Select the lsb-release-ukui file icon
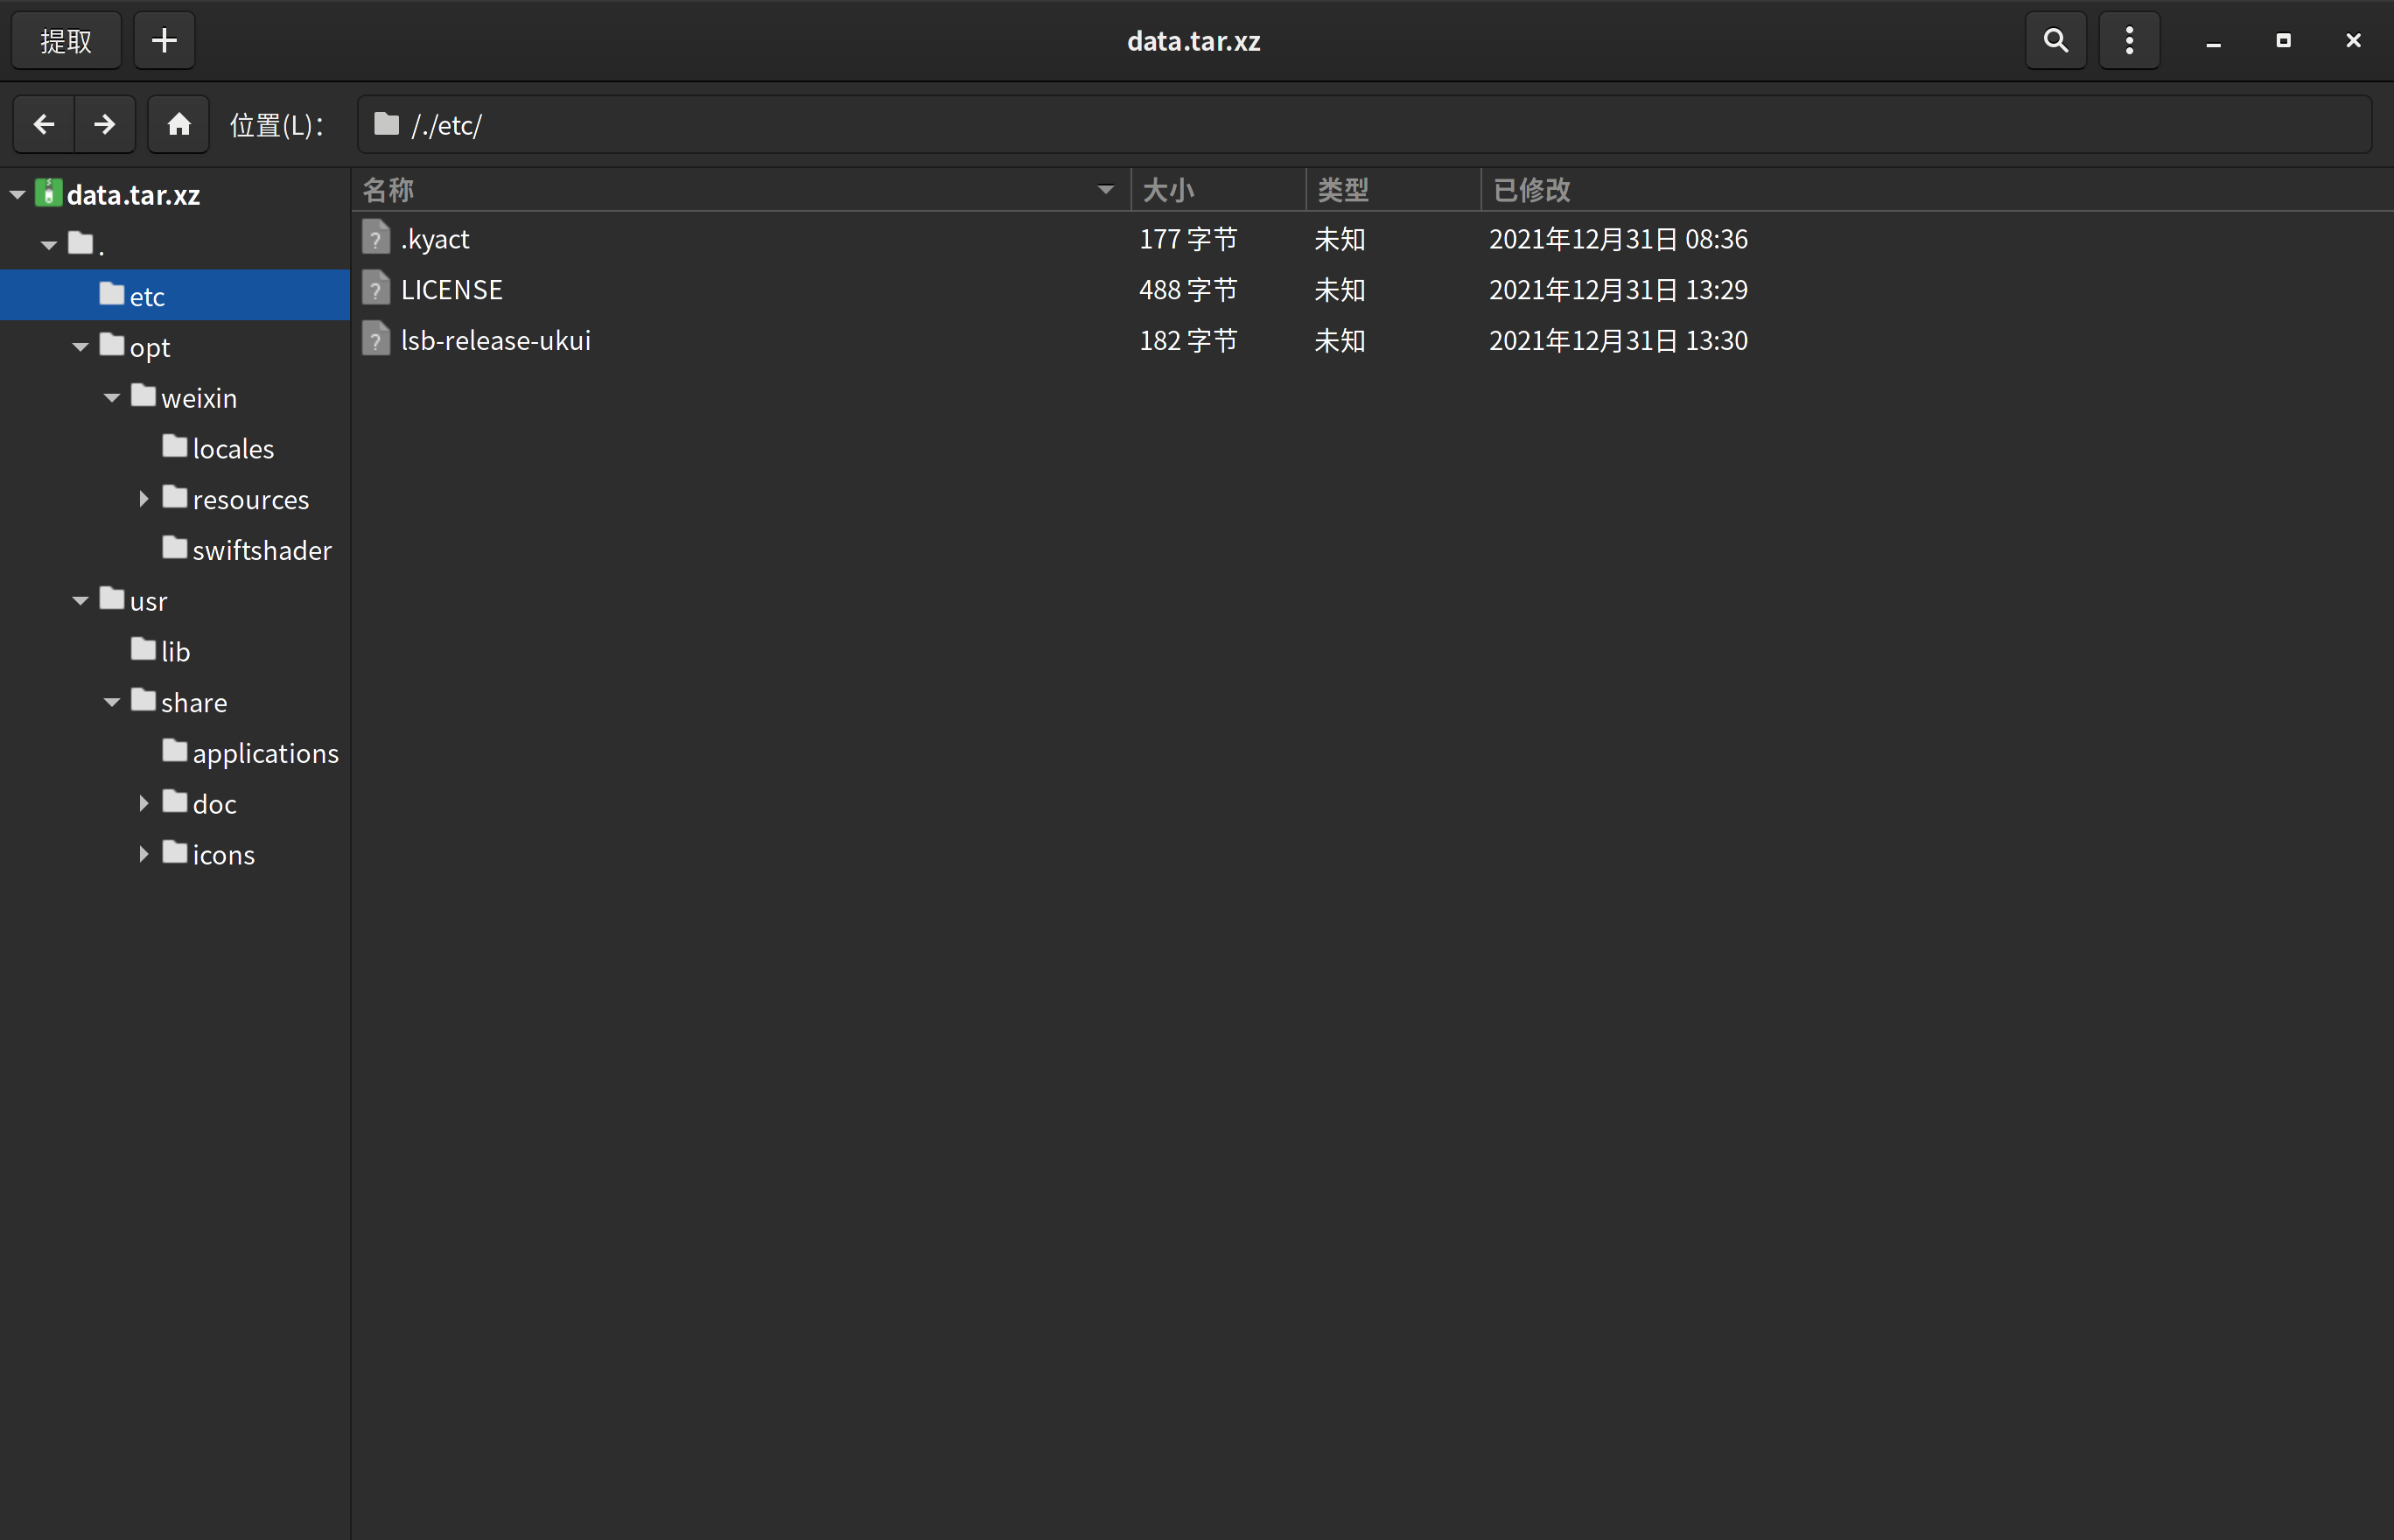 [x=376, y=340]
